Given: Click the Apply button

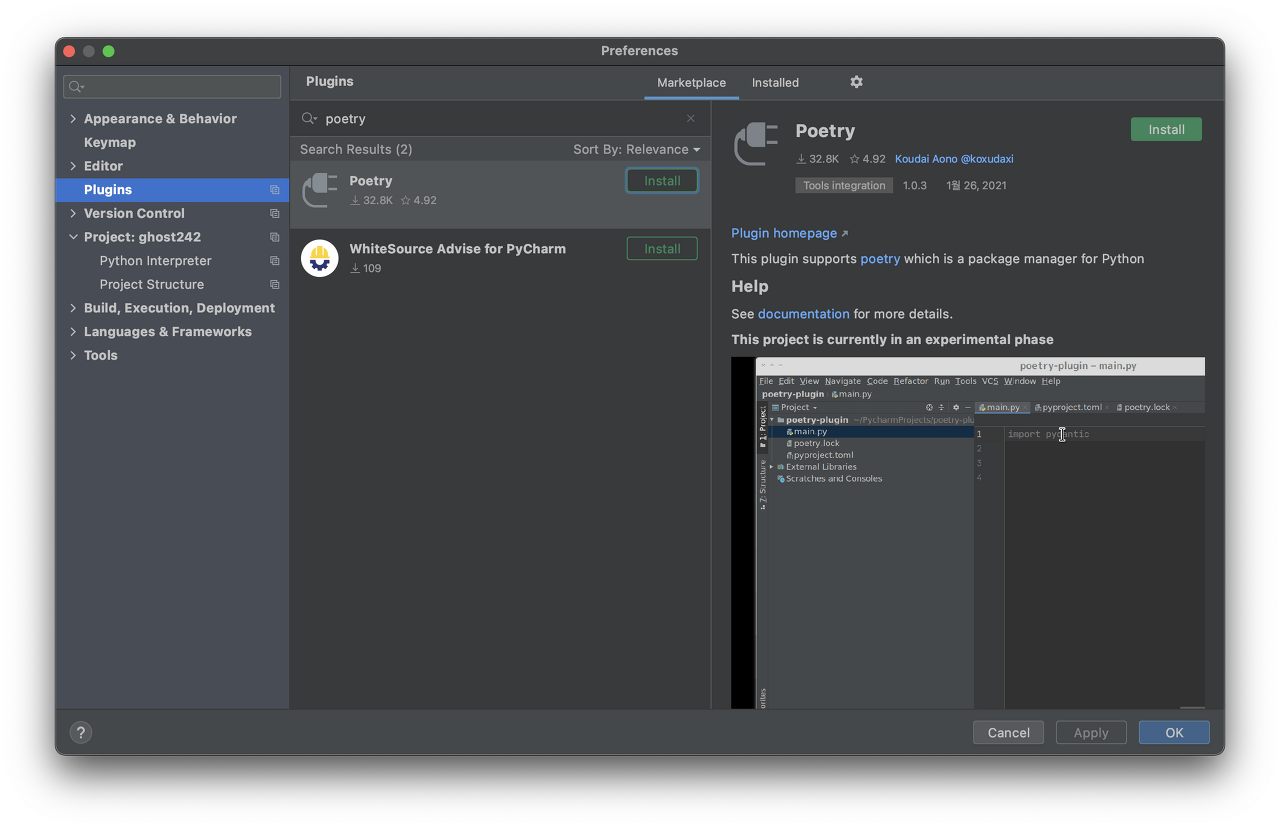Looking at the screenshot, I should [1091, 732].
